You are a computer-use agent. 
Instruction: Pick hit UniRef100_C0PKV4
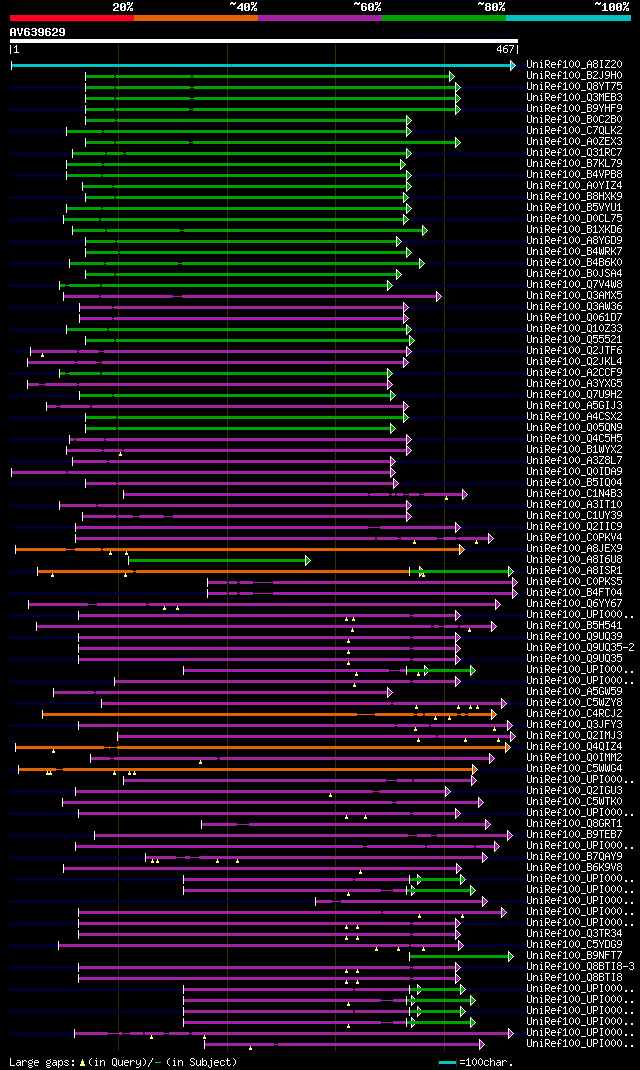574,538
